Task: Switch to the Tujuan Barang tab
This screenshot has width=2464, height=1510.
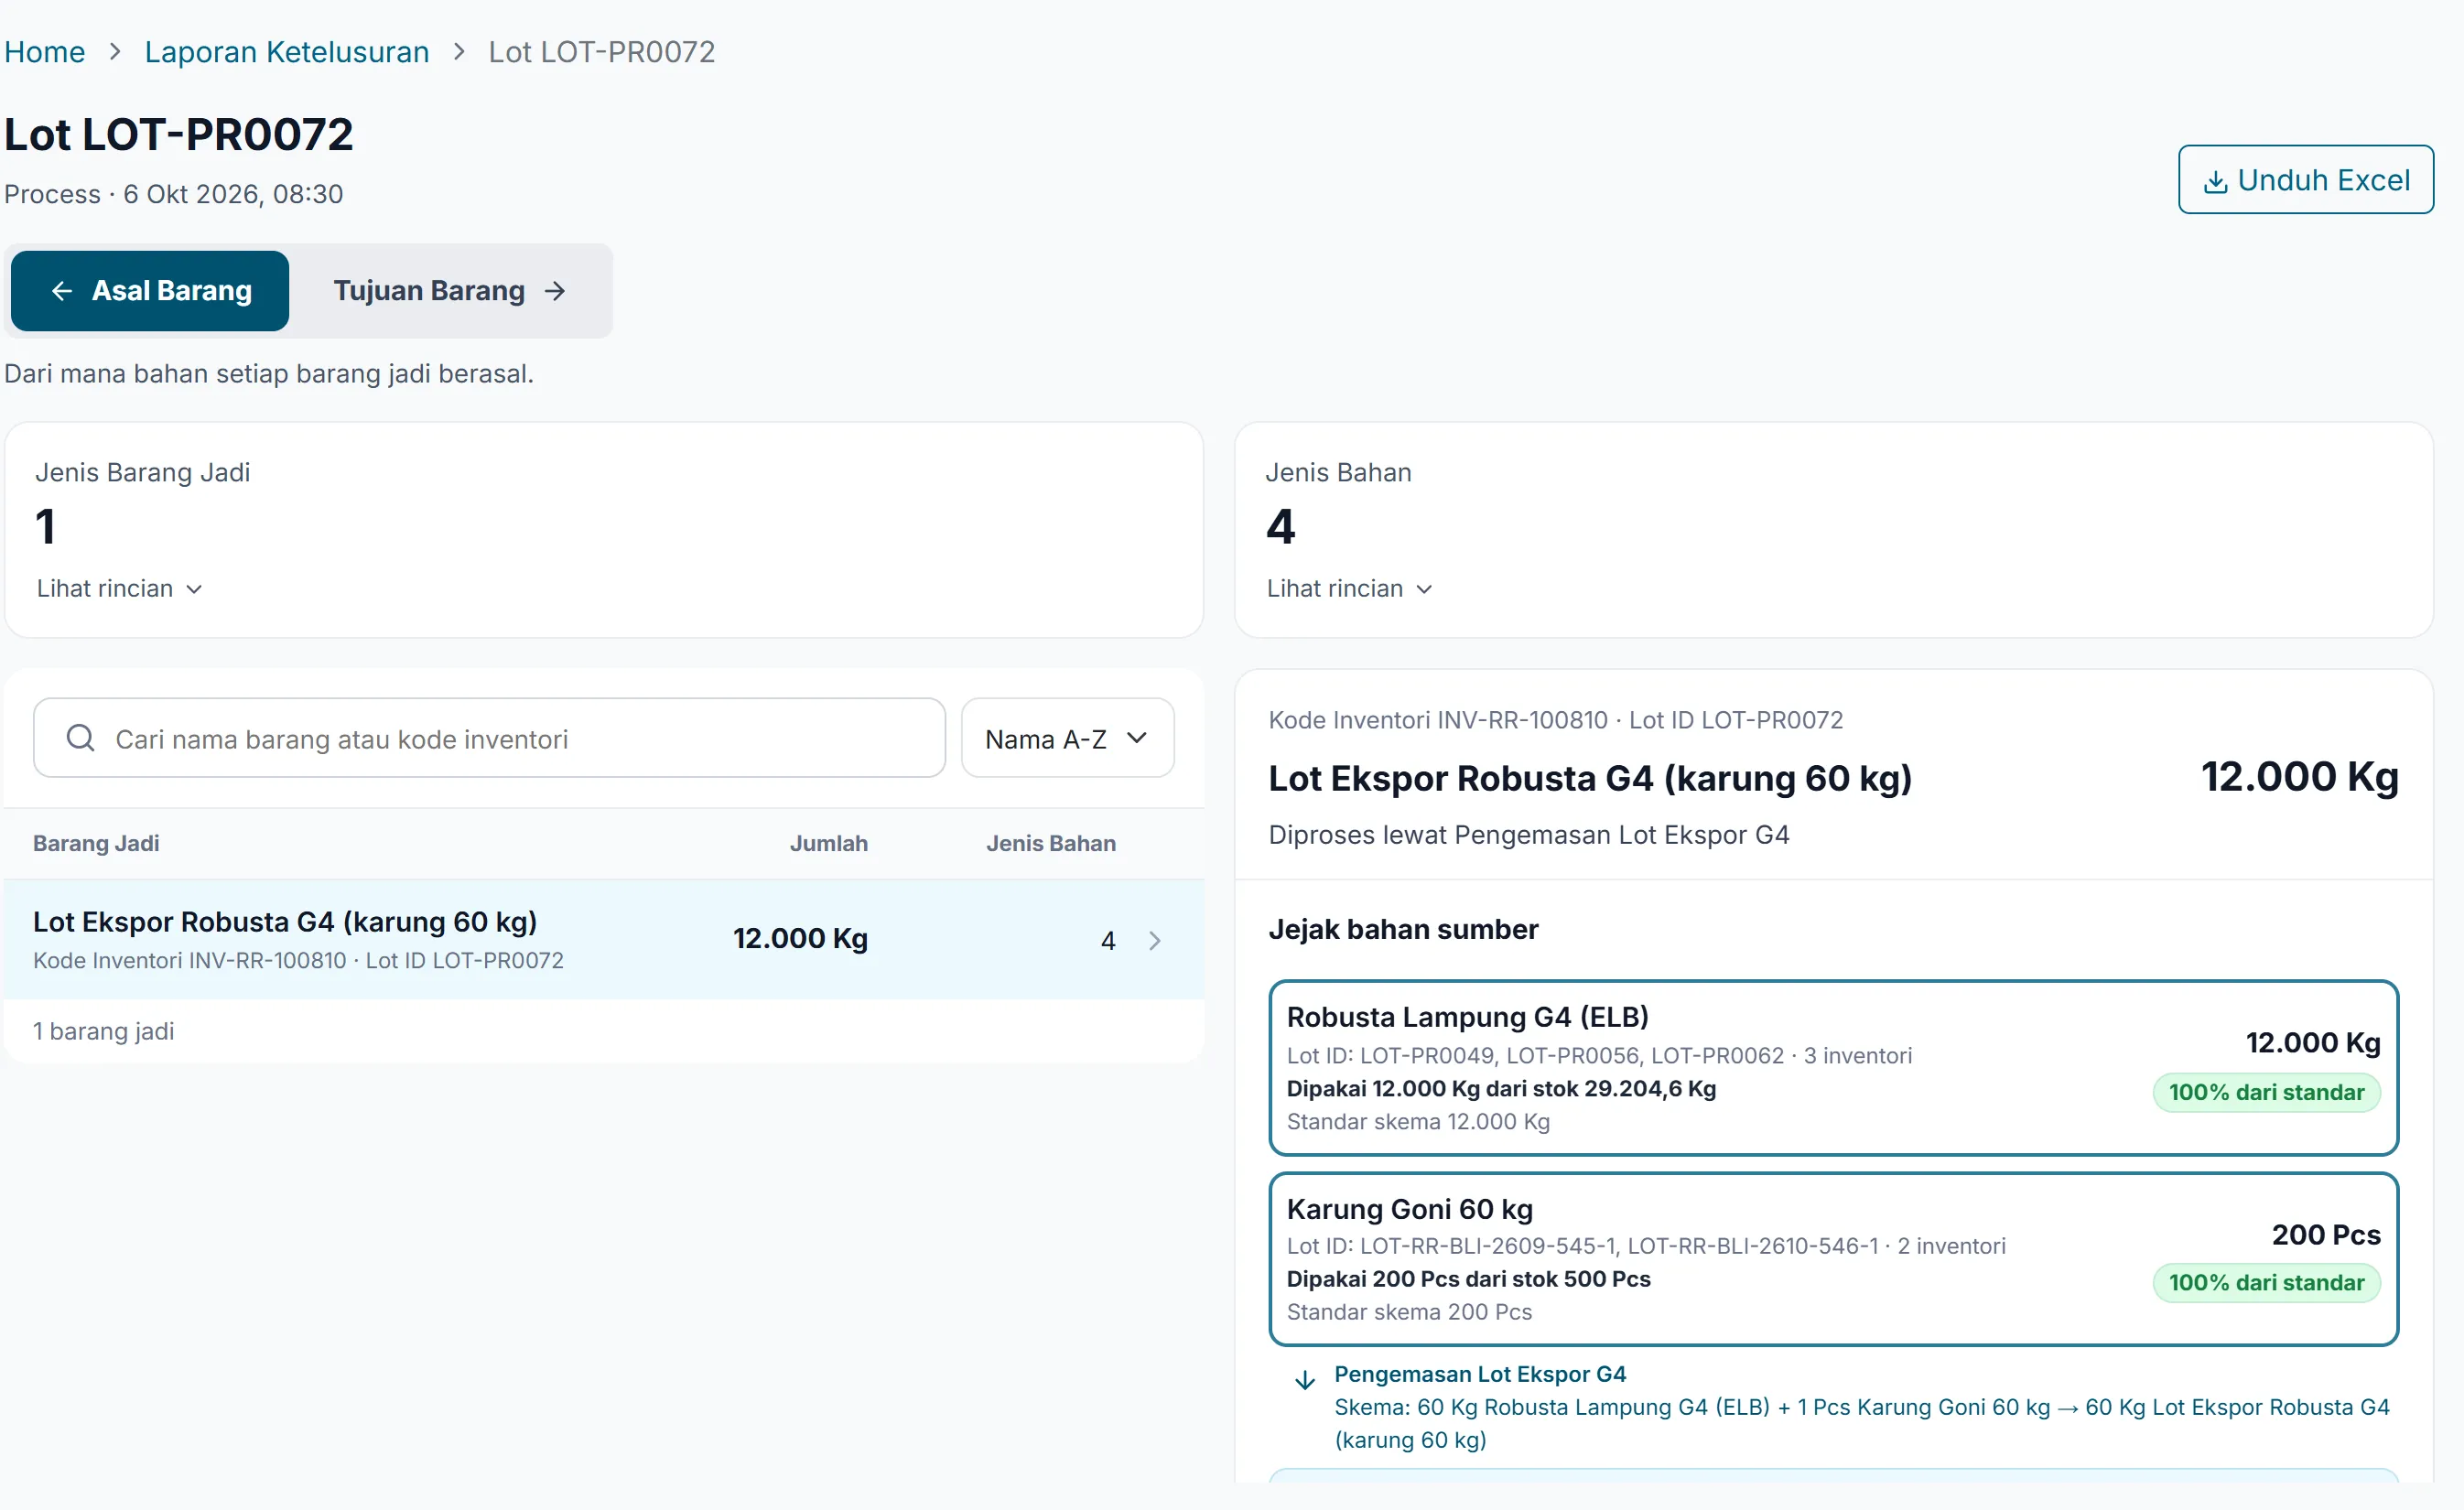Action: (450, 291)
